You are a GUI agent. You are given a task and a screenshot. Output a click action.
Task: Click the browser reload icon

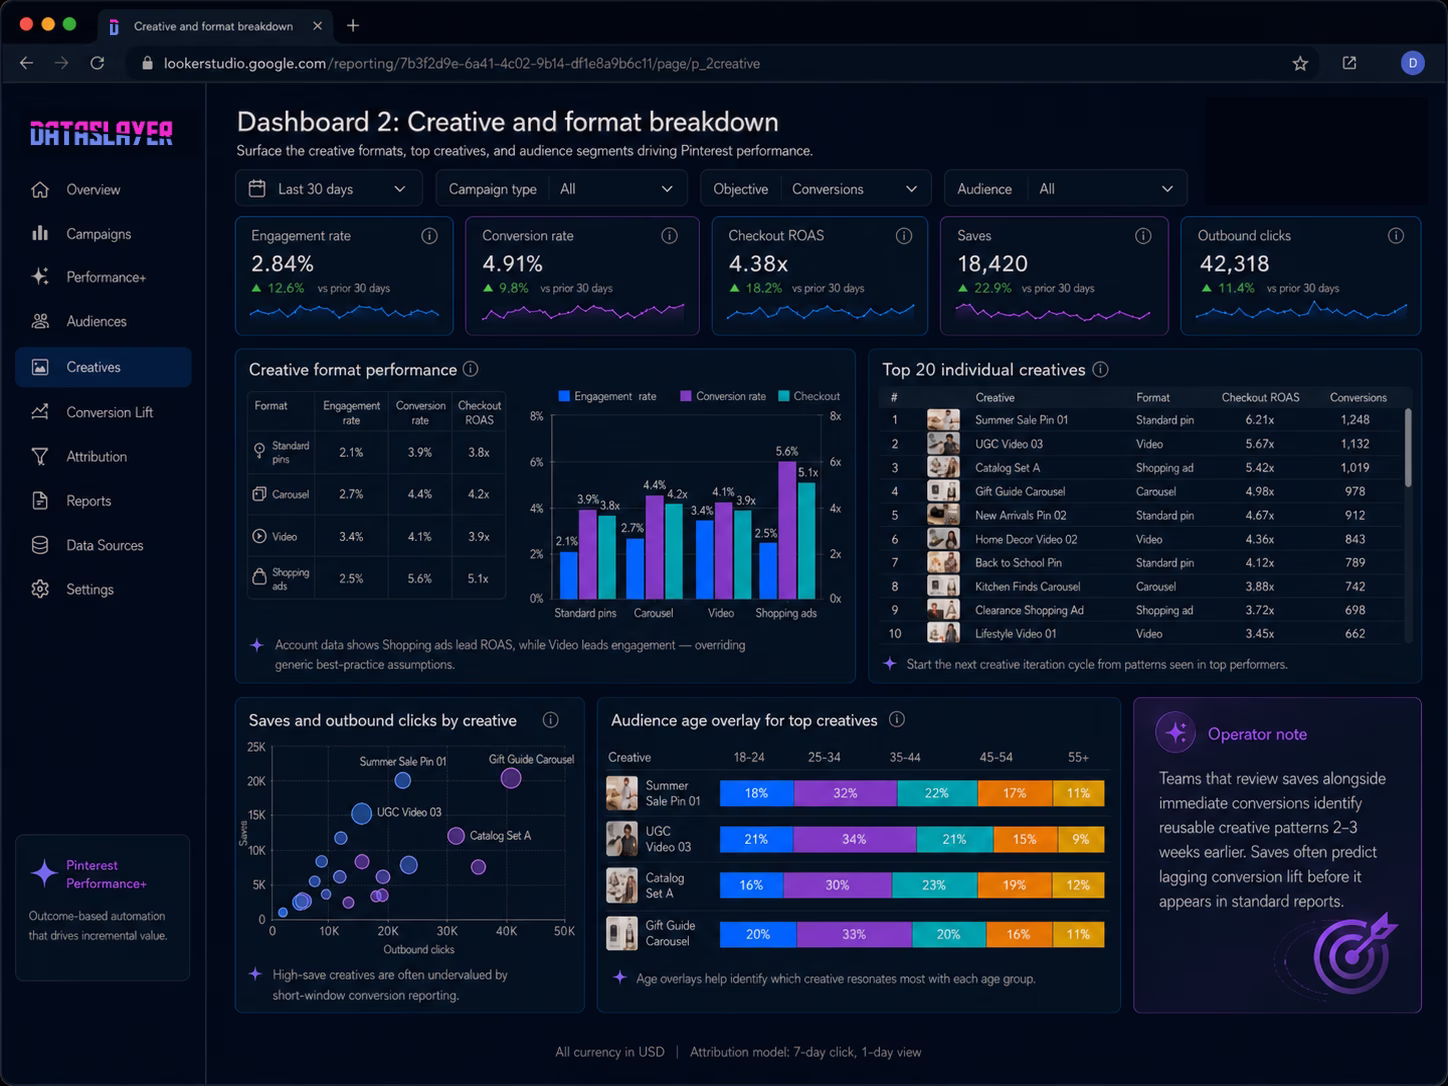click(x=97, y=63)
